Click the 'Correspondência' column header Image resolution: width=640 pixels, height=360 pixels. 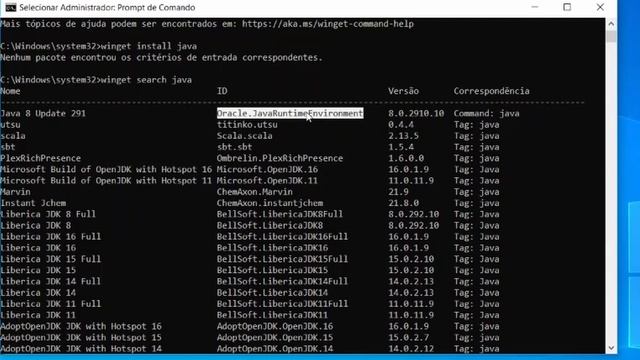pos(491,91)
